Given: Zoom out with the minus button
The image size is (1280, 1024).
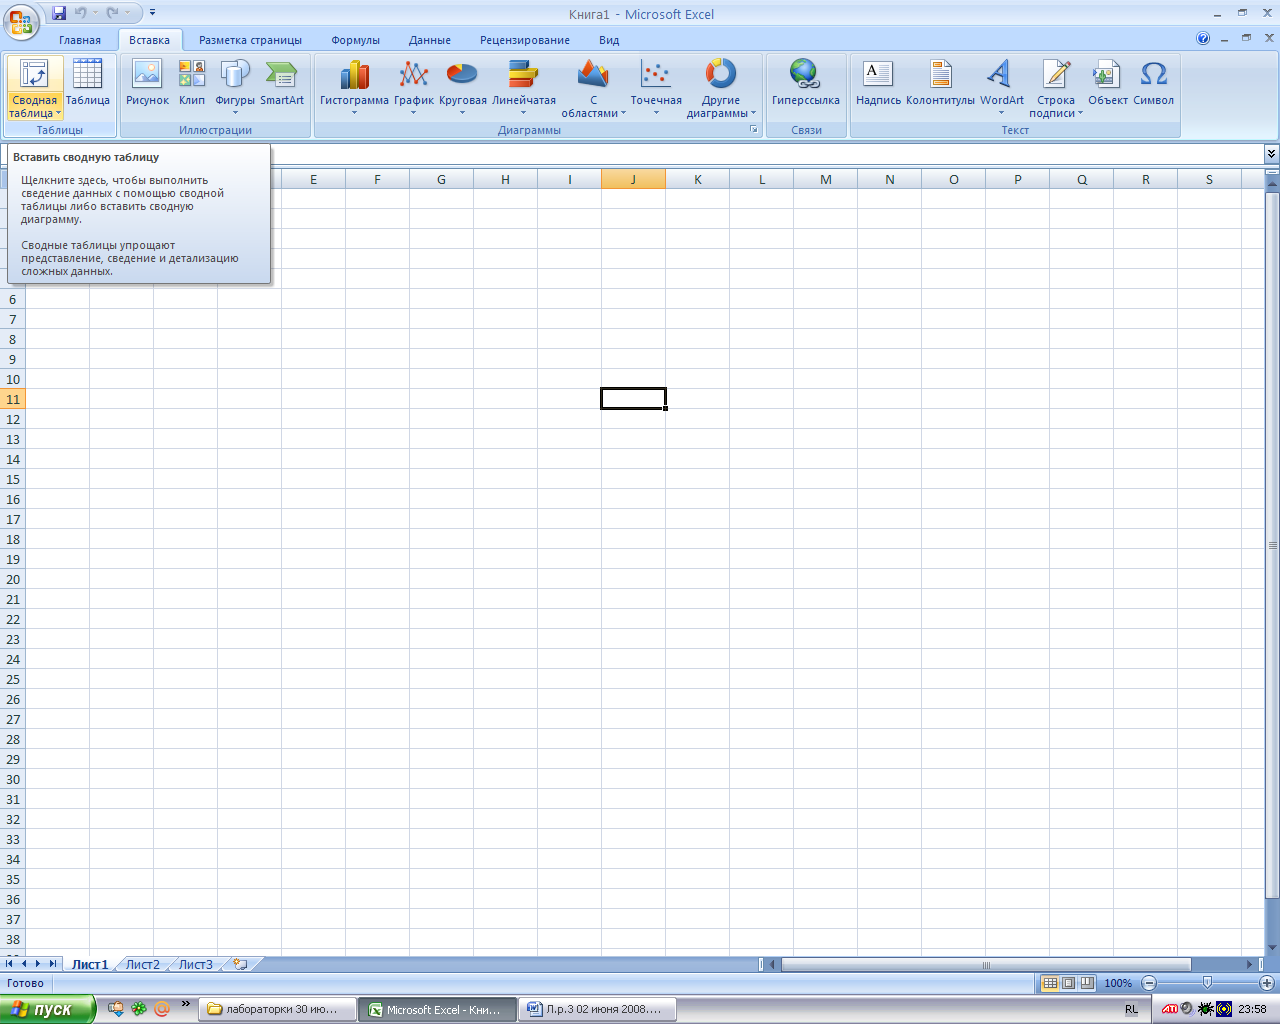Looking at the screenshot, I should (x=1149, y=983).
